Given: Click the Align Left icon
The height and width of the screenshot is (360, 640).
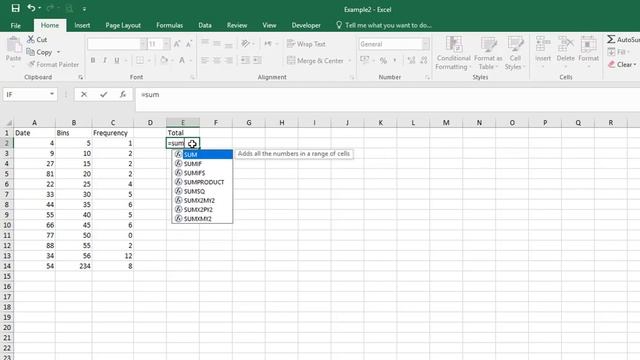Looking at the screenshot, I should (x=205, y=60).
